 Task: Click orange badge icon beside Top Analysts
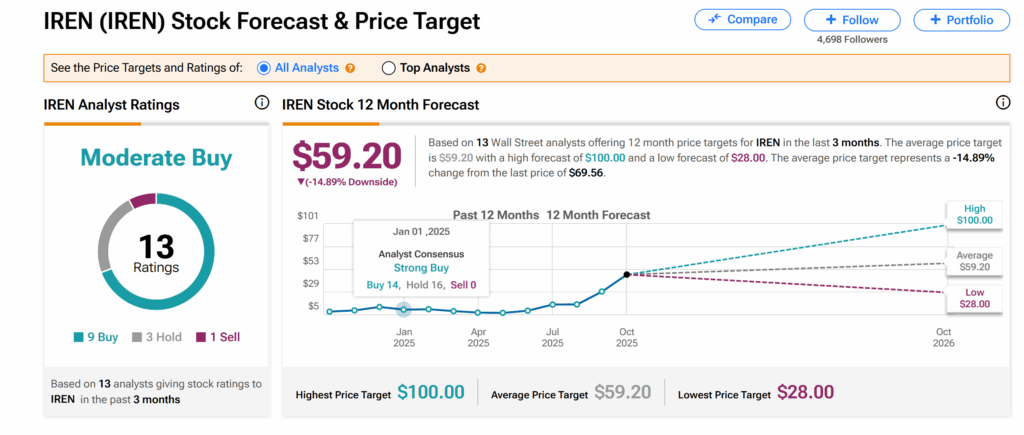[481, 68]
